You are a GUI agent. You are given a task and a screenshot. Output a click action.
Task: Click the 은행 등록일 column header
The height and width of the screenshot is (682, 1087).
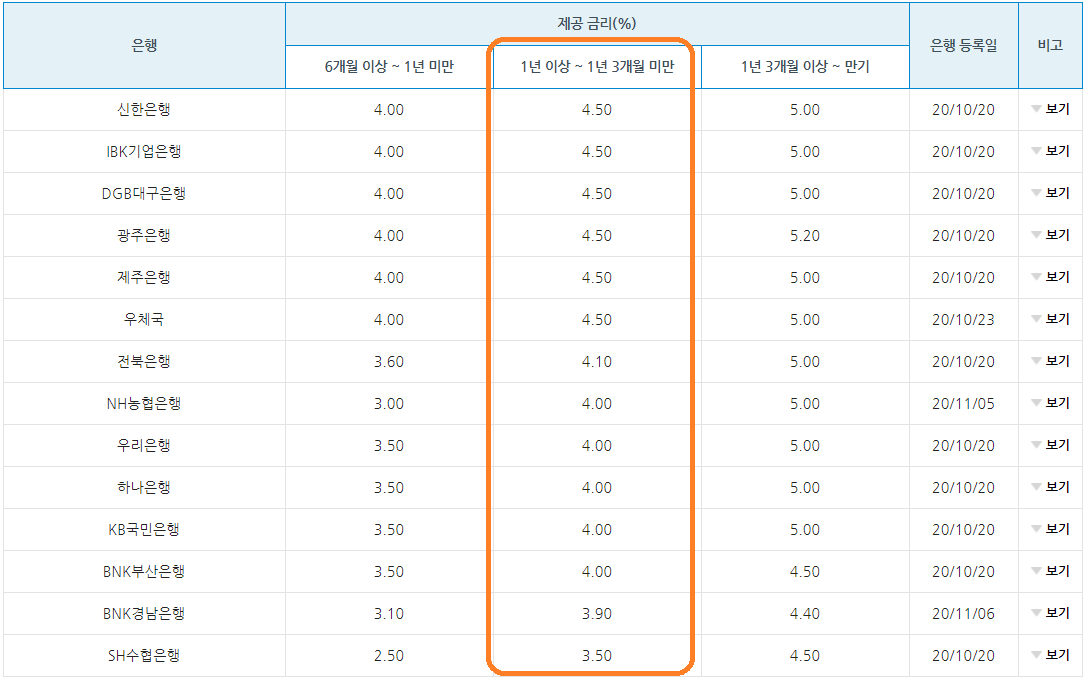click(964, 46)
